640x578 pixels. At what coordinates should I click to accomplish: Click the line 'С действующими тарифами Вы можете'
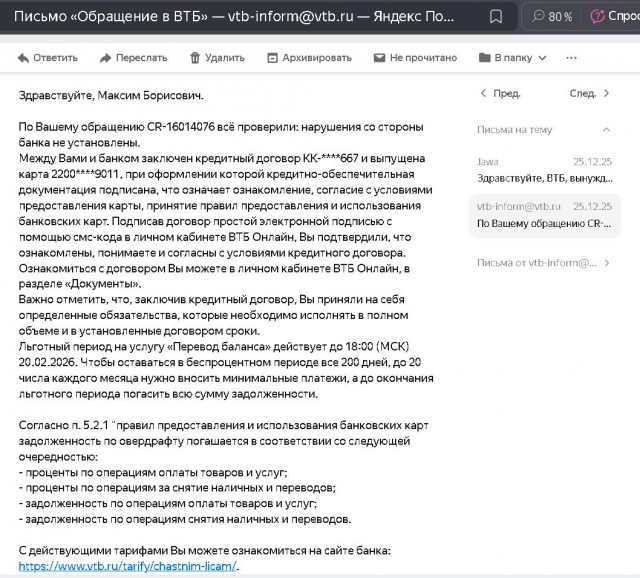[x=204, y=551]
